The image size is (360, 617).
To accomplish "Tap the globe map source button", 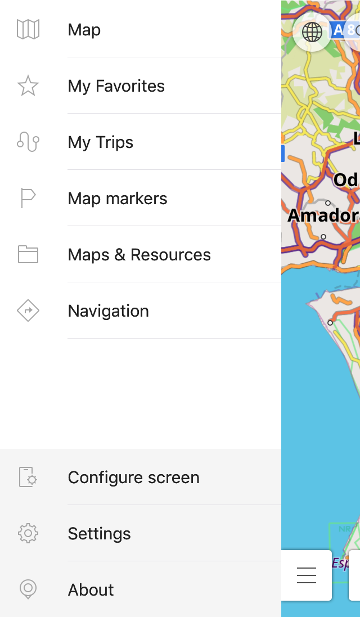I will [x=312, y=32].
